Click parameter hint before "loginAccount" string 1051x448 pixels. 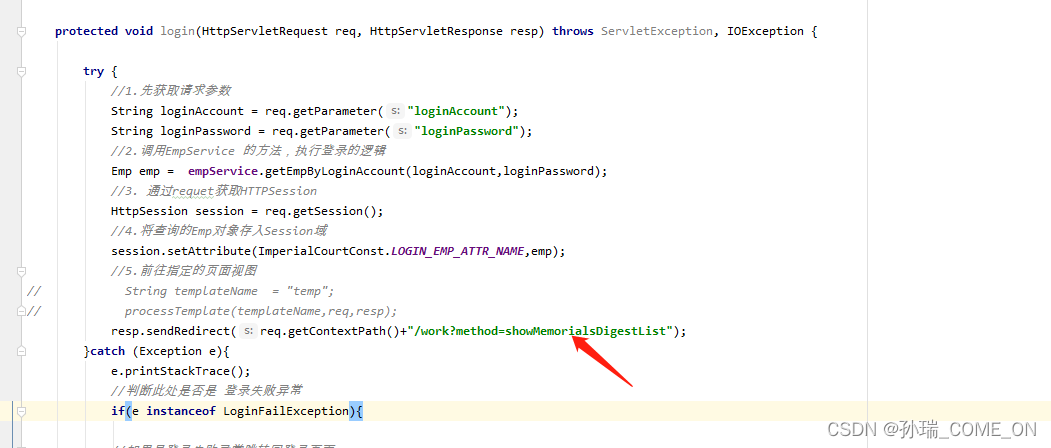(x=395, y=111)
